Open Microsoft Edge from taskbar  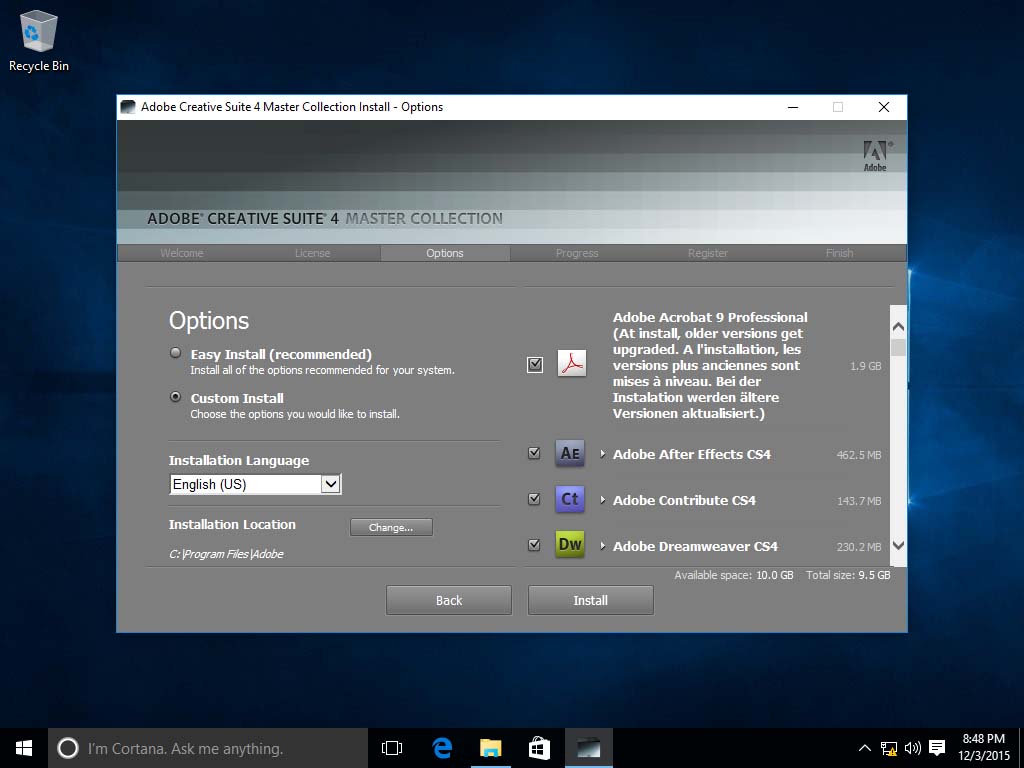point(442,748)
